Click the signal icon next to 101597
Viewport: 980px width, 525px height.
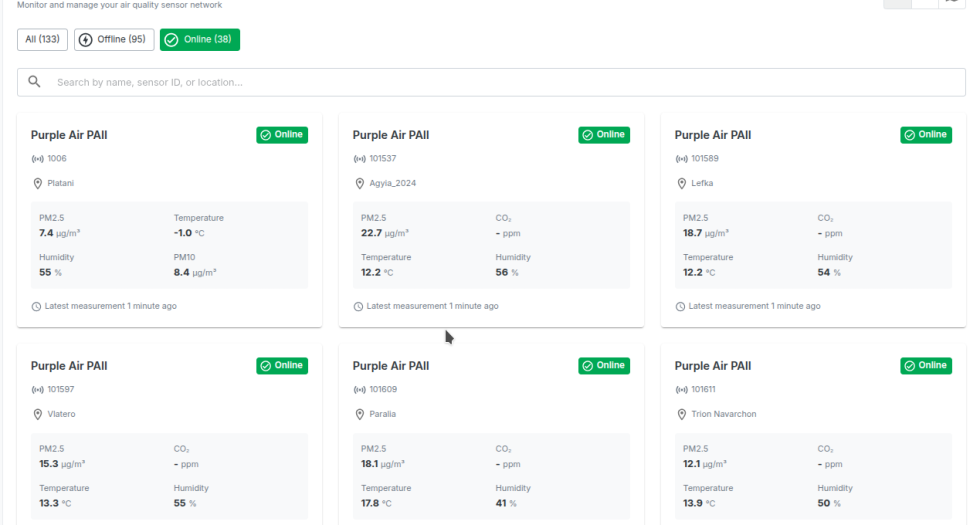click(x=38, y=390)
